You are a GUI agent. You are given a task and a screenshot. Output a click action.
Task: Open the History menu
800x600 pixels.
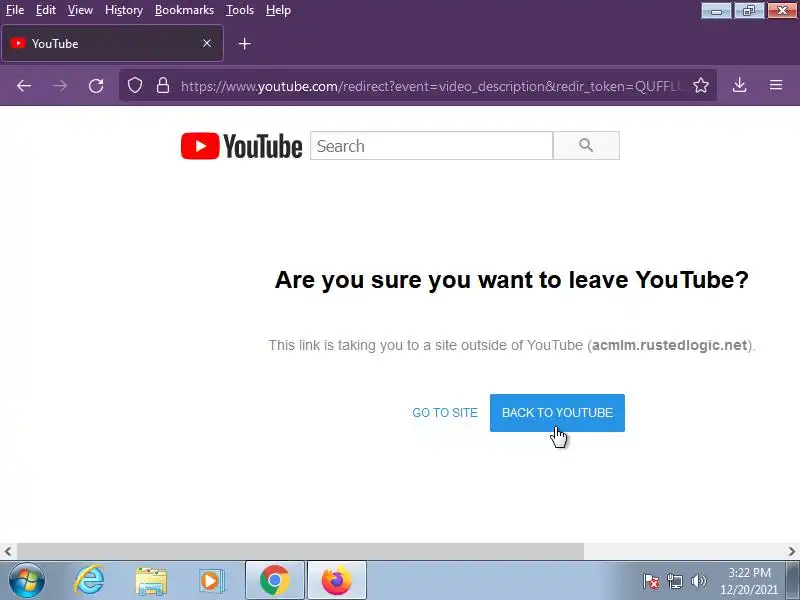click(123, 10)
